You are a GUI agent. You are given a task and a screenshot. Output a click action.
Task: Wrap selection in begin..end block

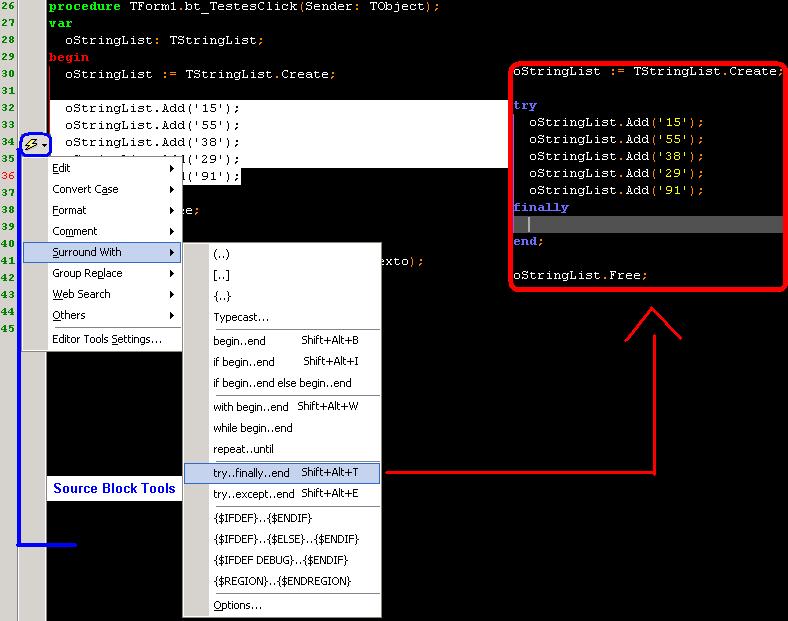(x=282, y=341)
